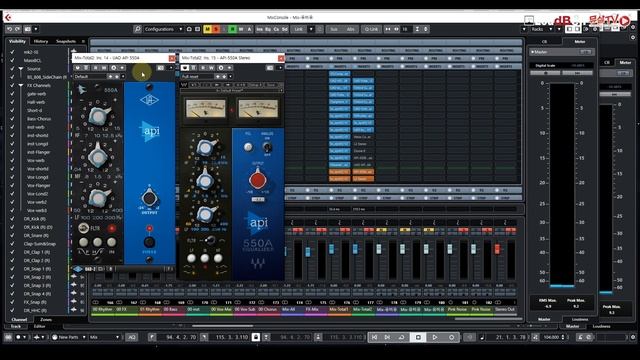The height and width of the screenshot is (360, 640).
Task: Click Go to left locator transport button
Action: tap(374, 337)
